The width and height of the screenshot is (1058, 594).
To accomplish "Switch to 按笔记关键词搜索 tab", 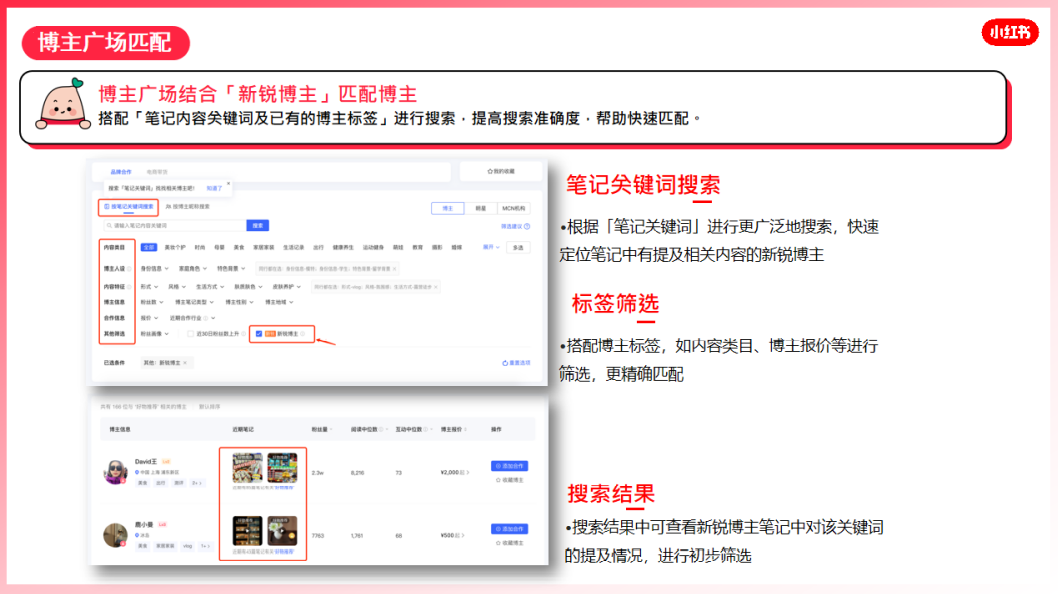I will pos(129,207).
